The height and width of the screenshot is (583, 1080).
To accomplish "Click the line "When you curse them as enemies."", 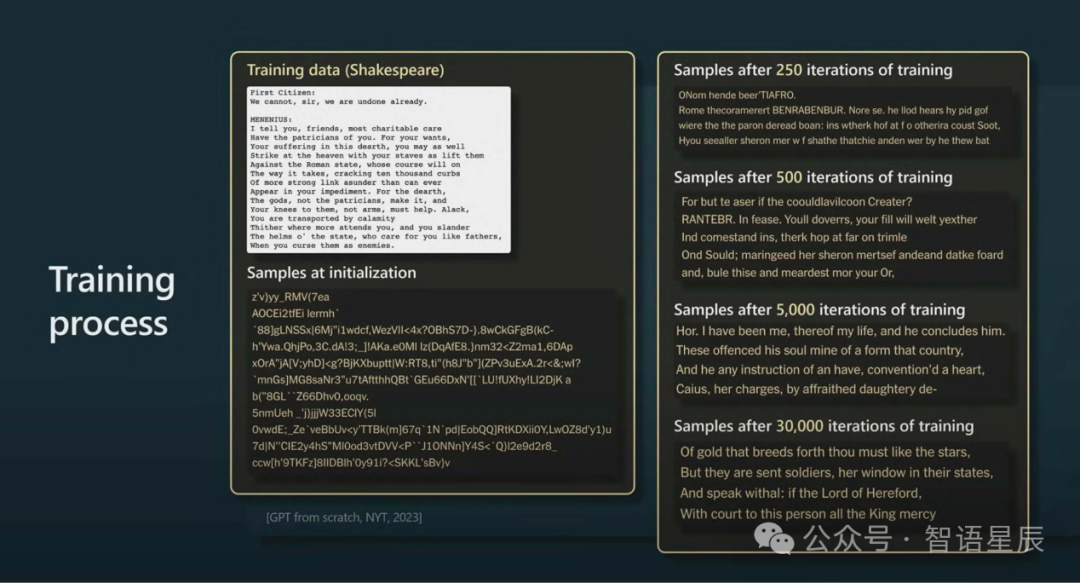I will [x=322, y=245].
